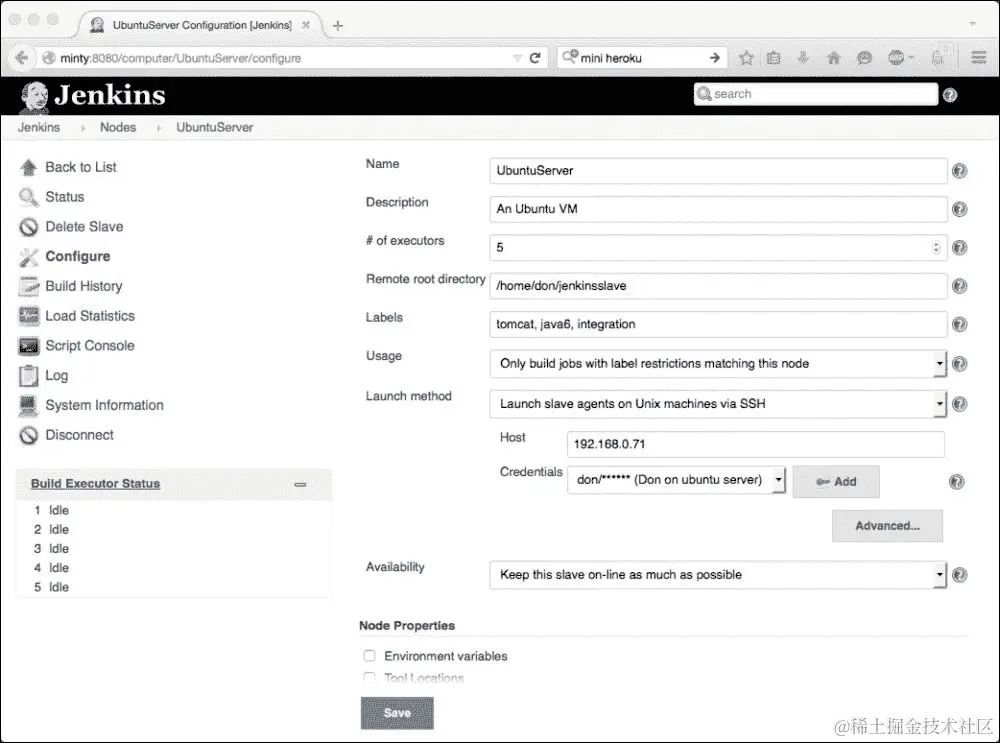Collapse the Build Executor Status panel
Screen dimensions: 1000x743
tap(300, 485)
